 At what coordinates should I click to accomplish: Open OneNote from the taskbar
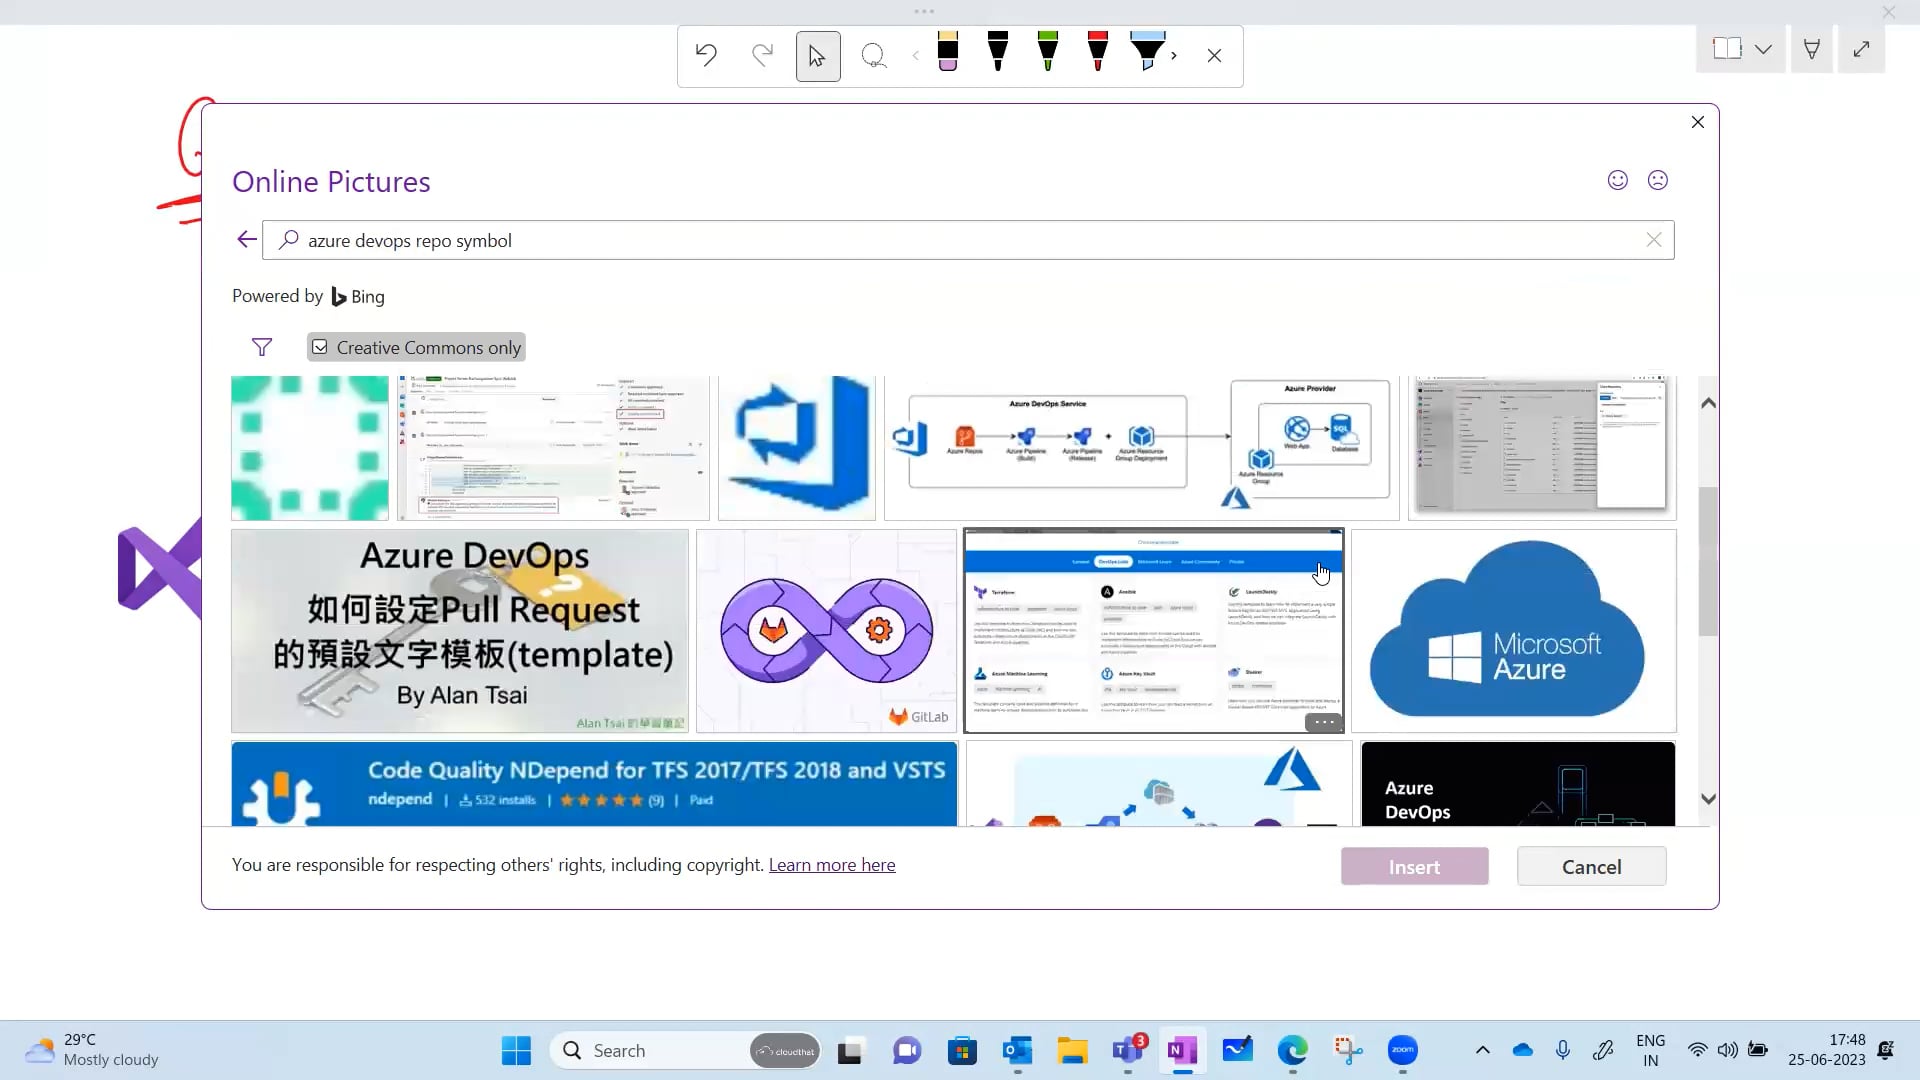click(1182, 1051)
